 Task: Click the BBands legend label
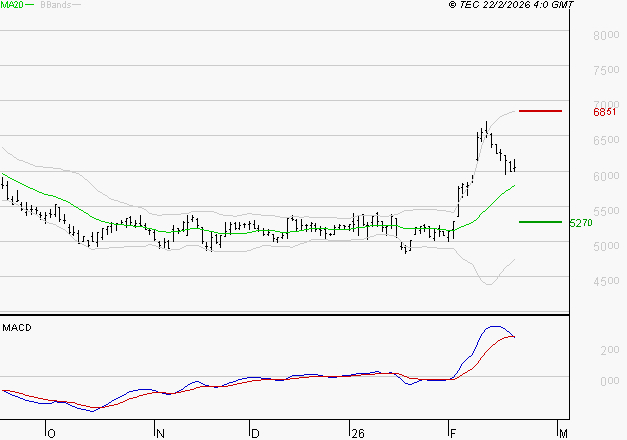56,5
